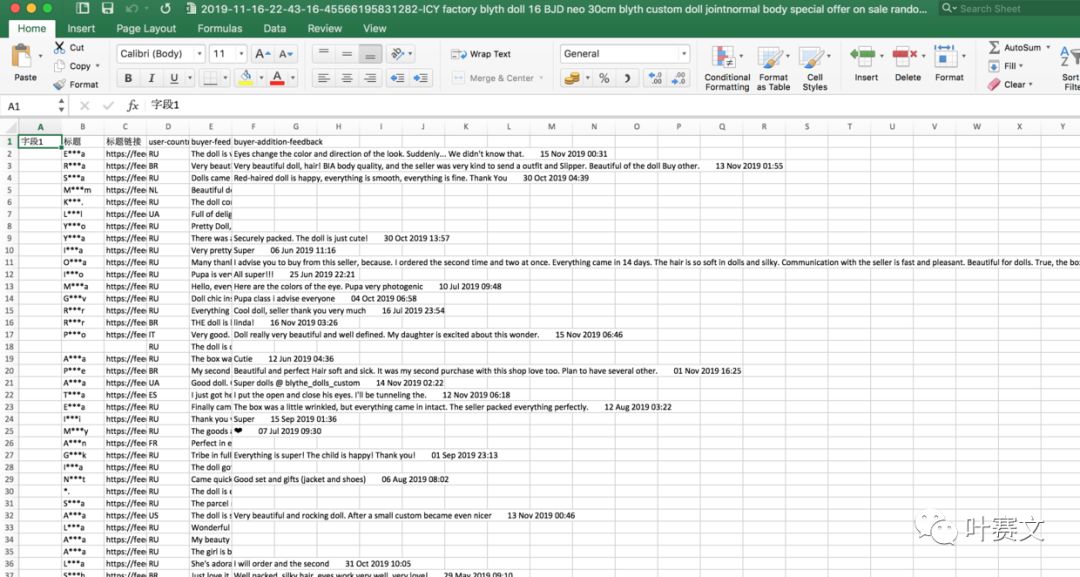Click the Paste clipboard icon

coord(24,58)
